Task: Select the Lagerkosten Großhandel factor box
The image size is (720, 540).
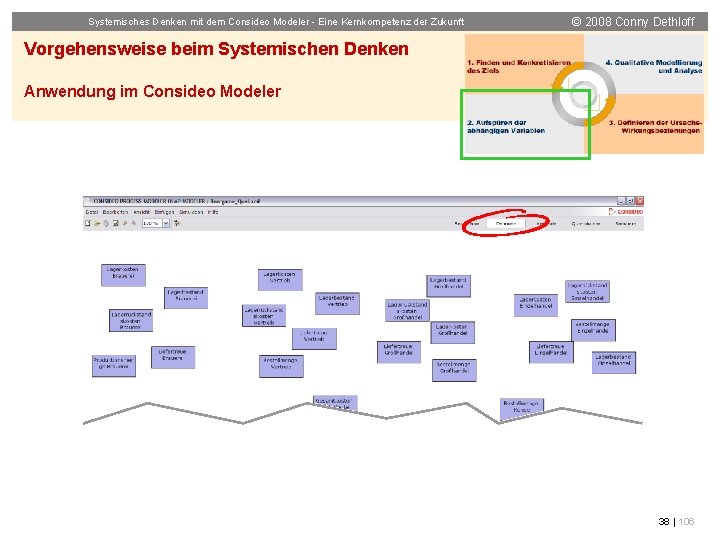Action: 453,332
